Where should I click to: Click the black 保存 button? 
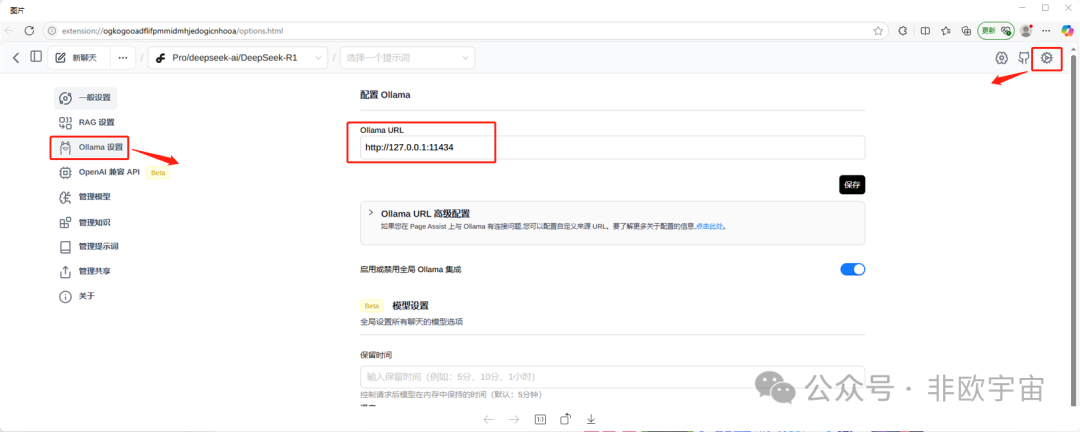click(x=852, y=185)
